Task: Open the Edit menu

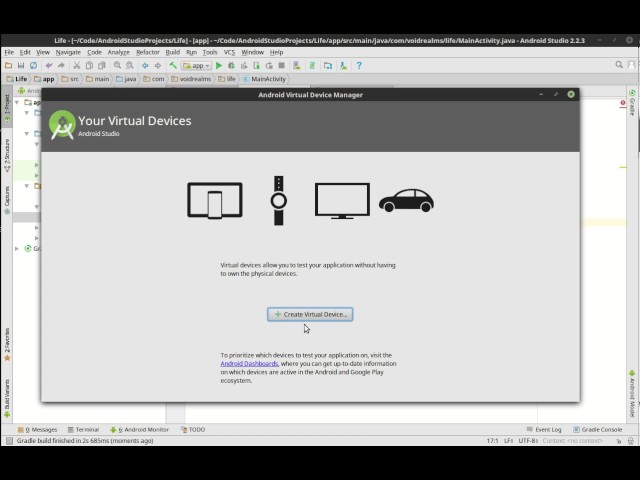Action: [x=25, y=52]
